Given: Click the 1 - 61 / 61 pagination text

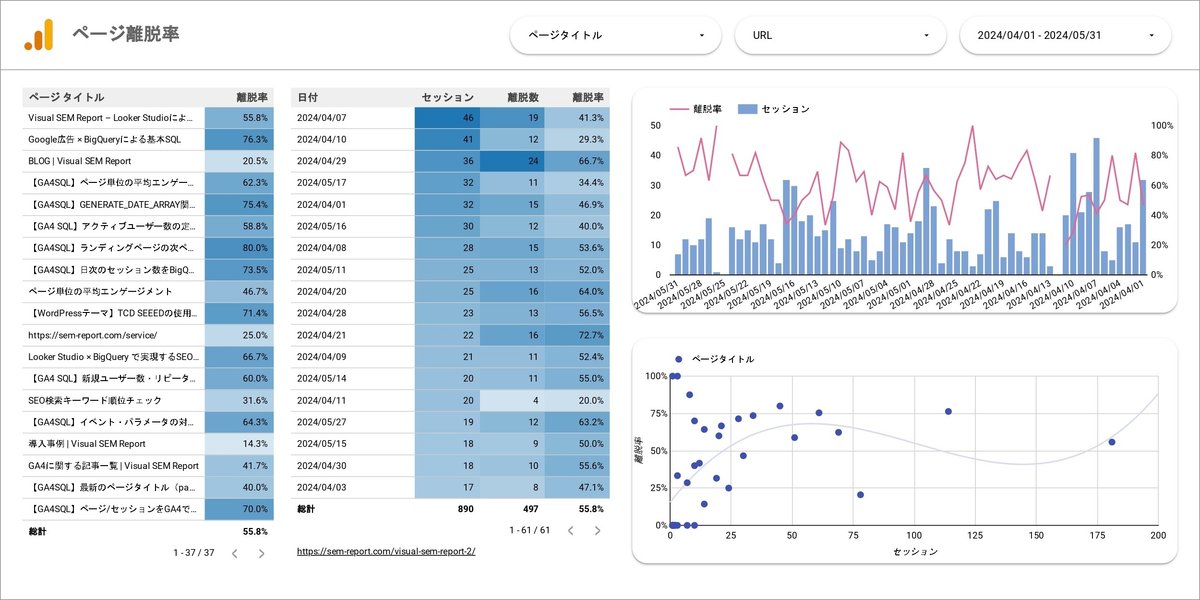Looking at the screenshot, I should click(x=530, y=530).
